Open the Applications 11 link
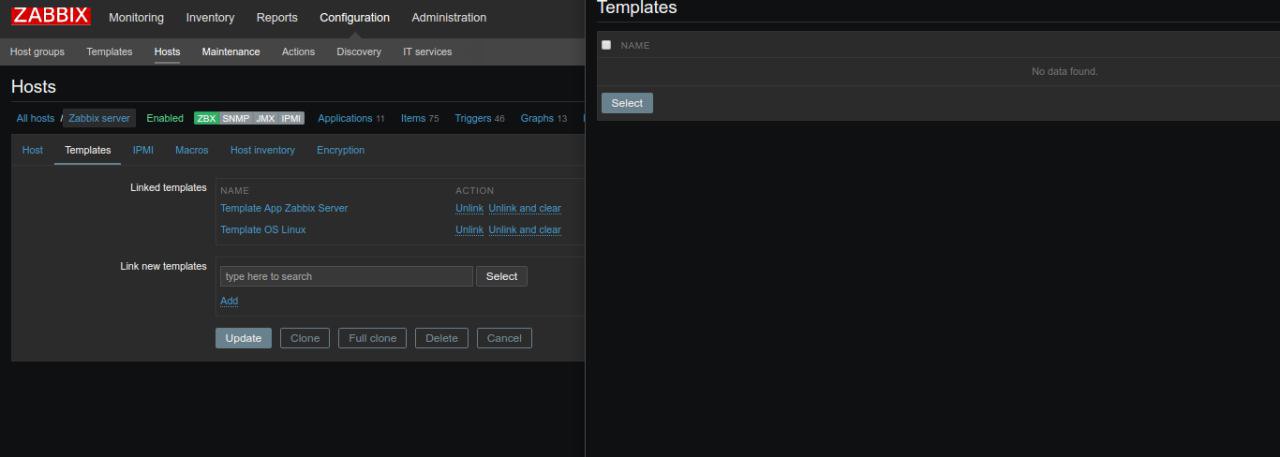1280x457 pixels. point(351,118)
